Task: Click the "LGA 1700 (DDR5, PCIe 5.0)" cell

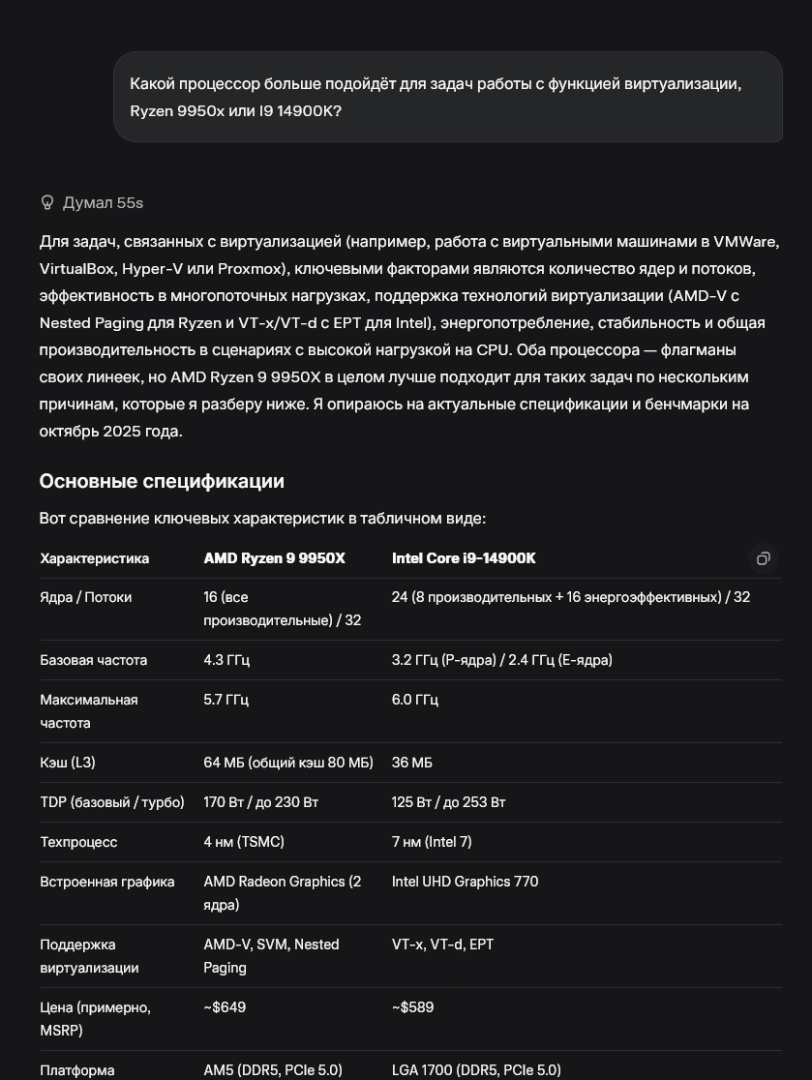Action: [476, 1070]
